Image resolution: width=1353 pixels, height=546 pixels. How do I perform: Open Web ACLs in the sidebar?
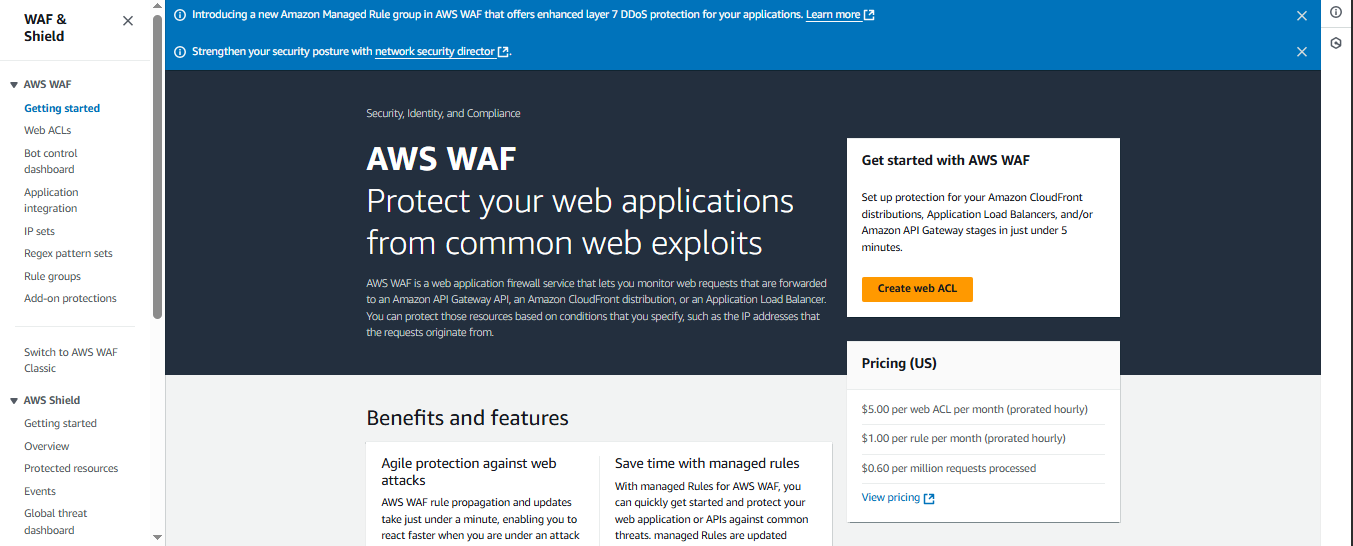[47, 130]
